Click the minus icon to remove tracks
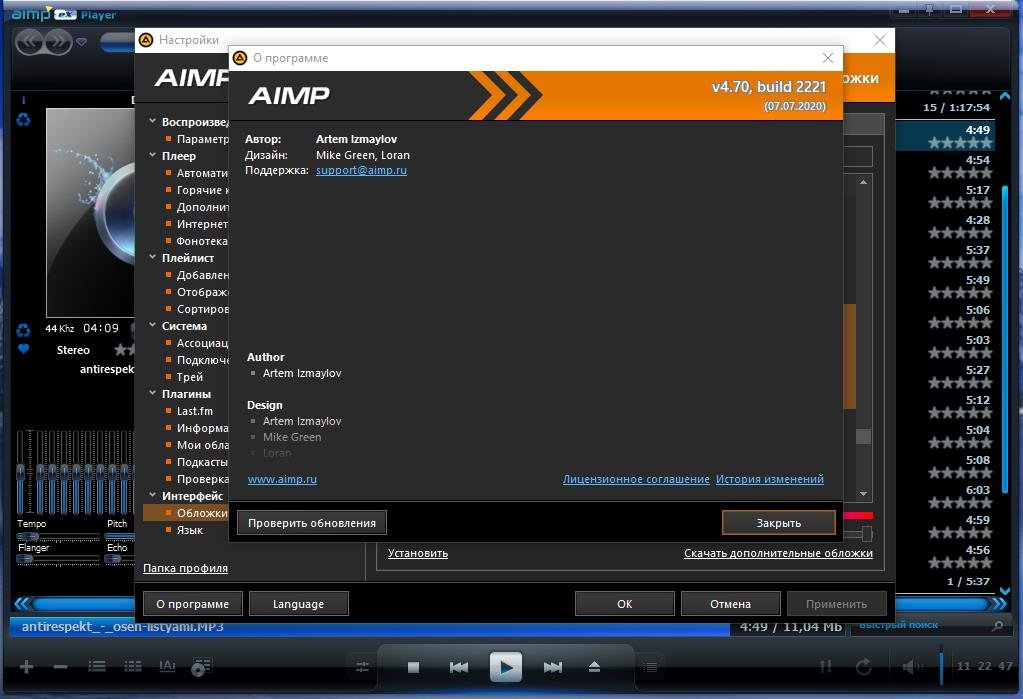Image resolution: width=1023 pixels, height=699 pixels. (60, 667)
